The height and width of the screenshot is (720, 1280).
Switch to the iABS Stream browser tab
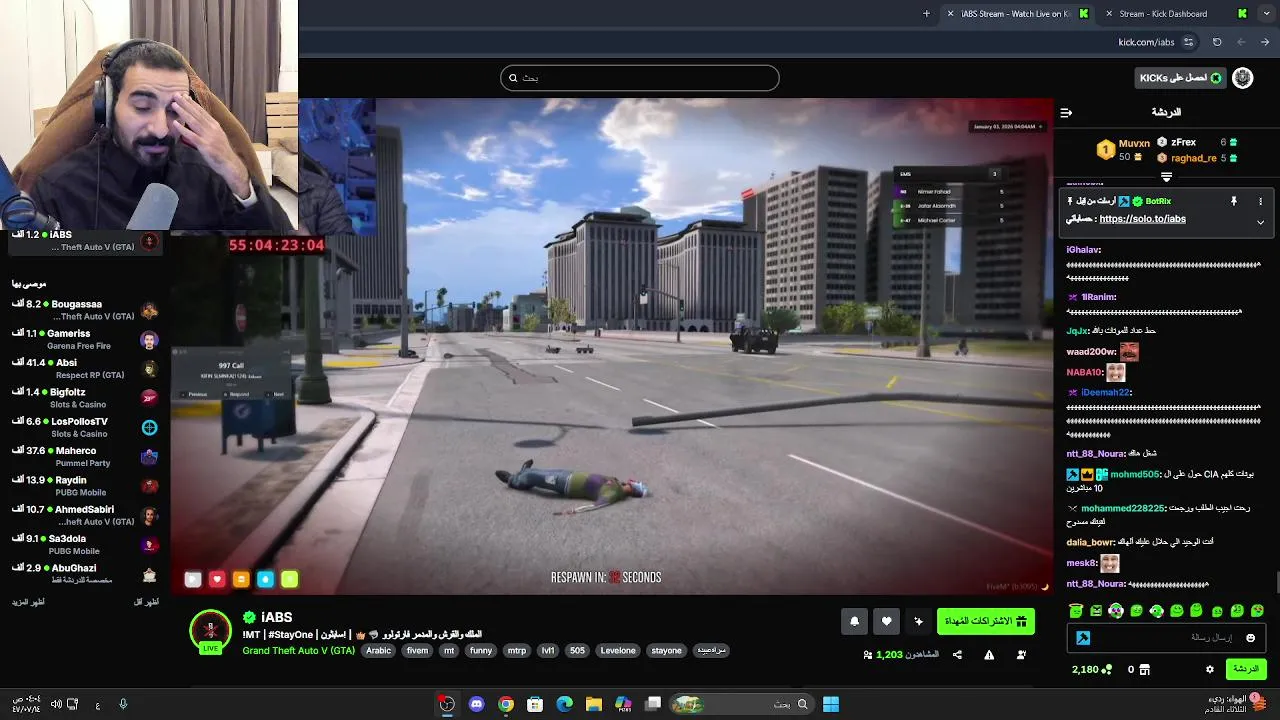pos(1015,14)
